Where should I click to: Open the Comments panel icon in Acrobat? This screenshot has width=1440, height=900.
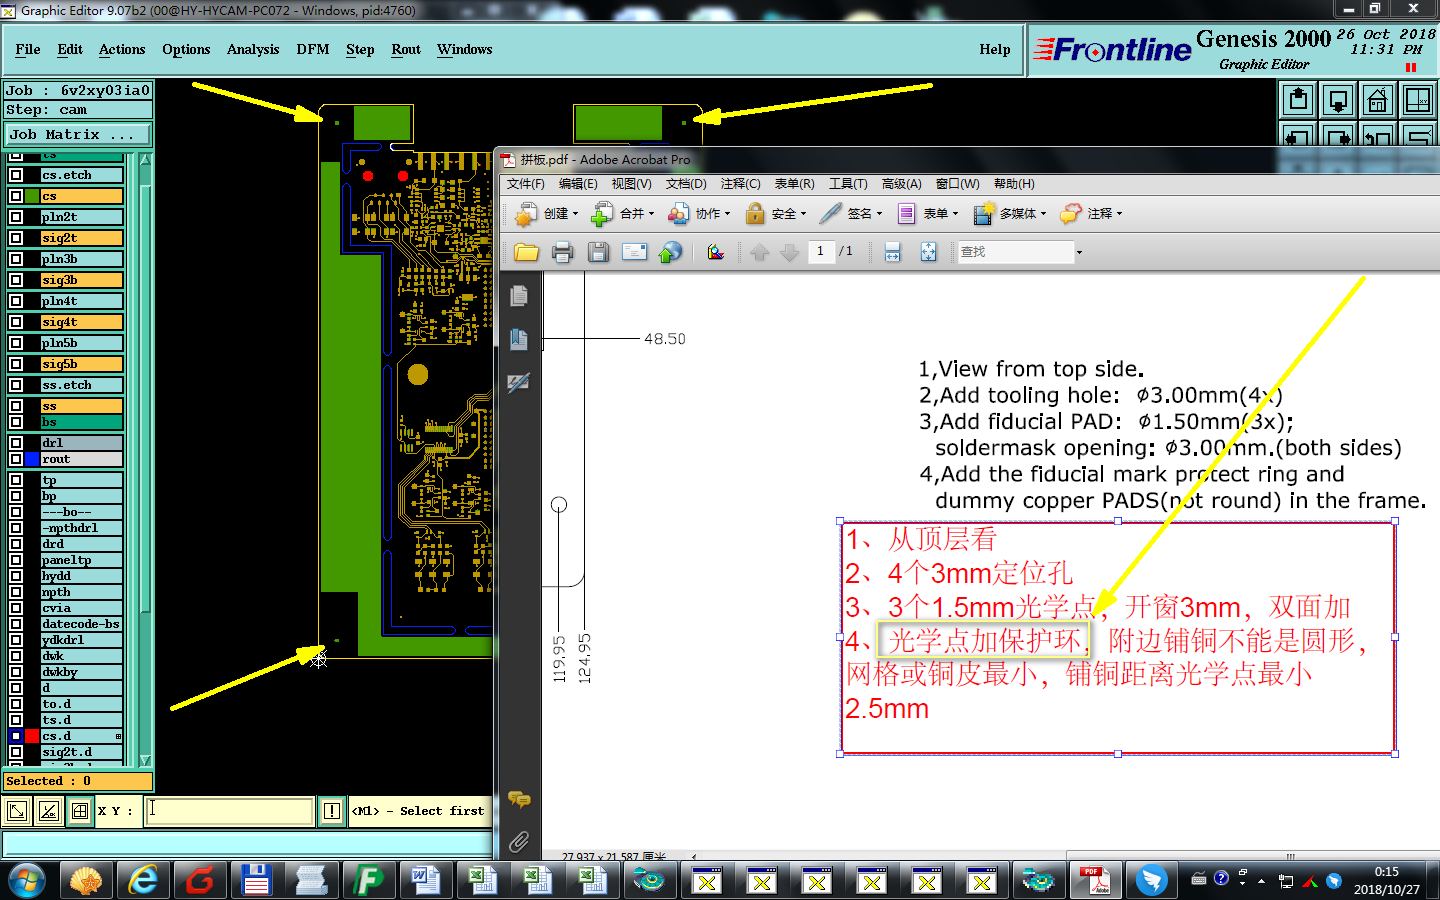518,799
